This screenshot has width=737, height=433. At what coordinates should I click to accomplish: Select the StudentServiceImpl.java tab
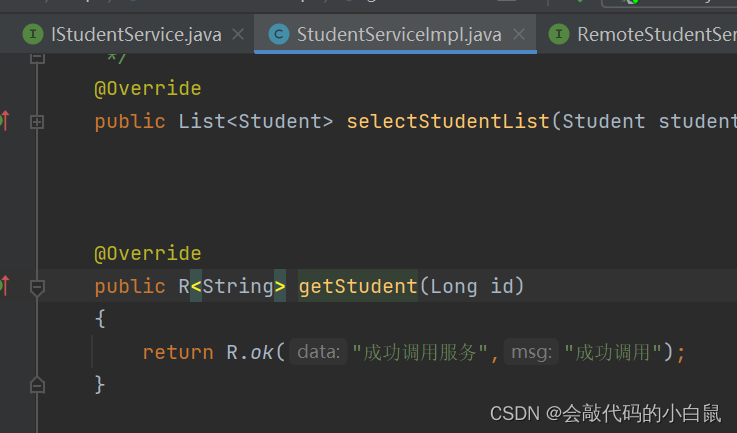point(398,35)
